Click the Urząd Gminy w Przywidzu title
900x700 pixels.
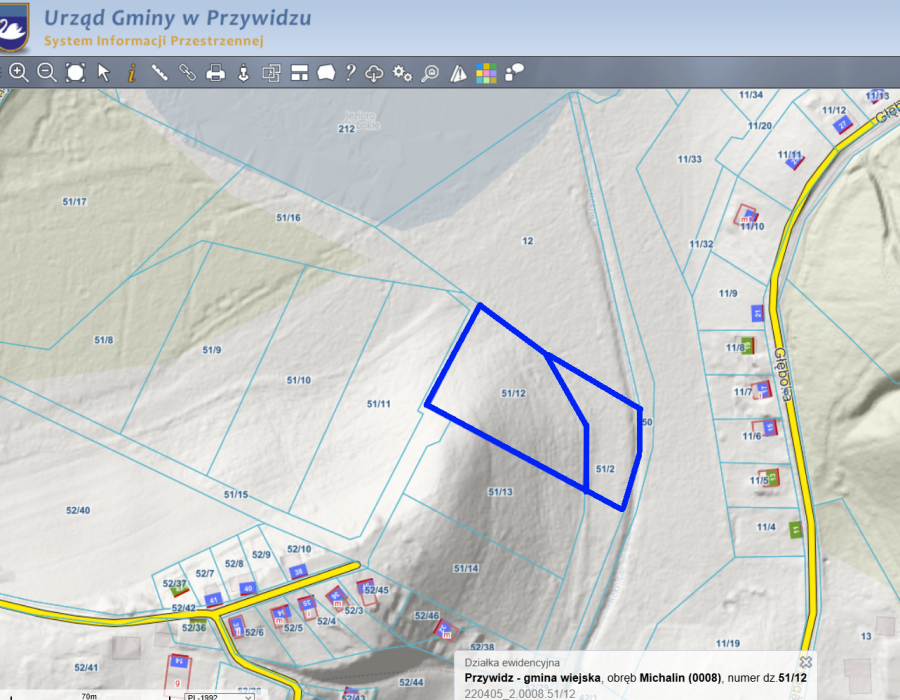[x=177, y=18]
